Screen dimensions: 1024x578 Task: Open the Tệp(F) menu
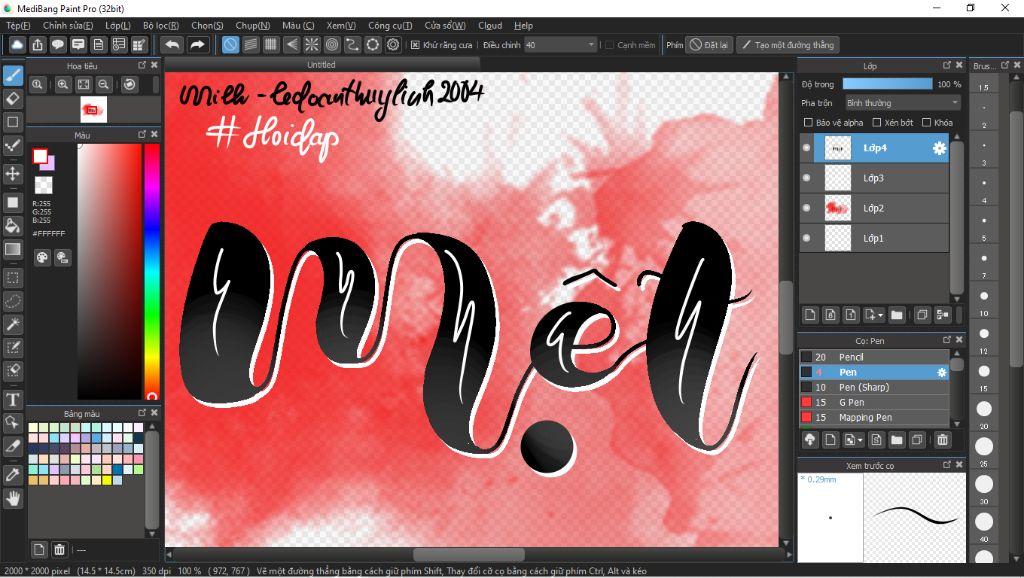[x=18, y=25]
